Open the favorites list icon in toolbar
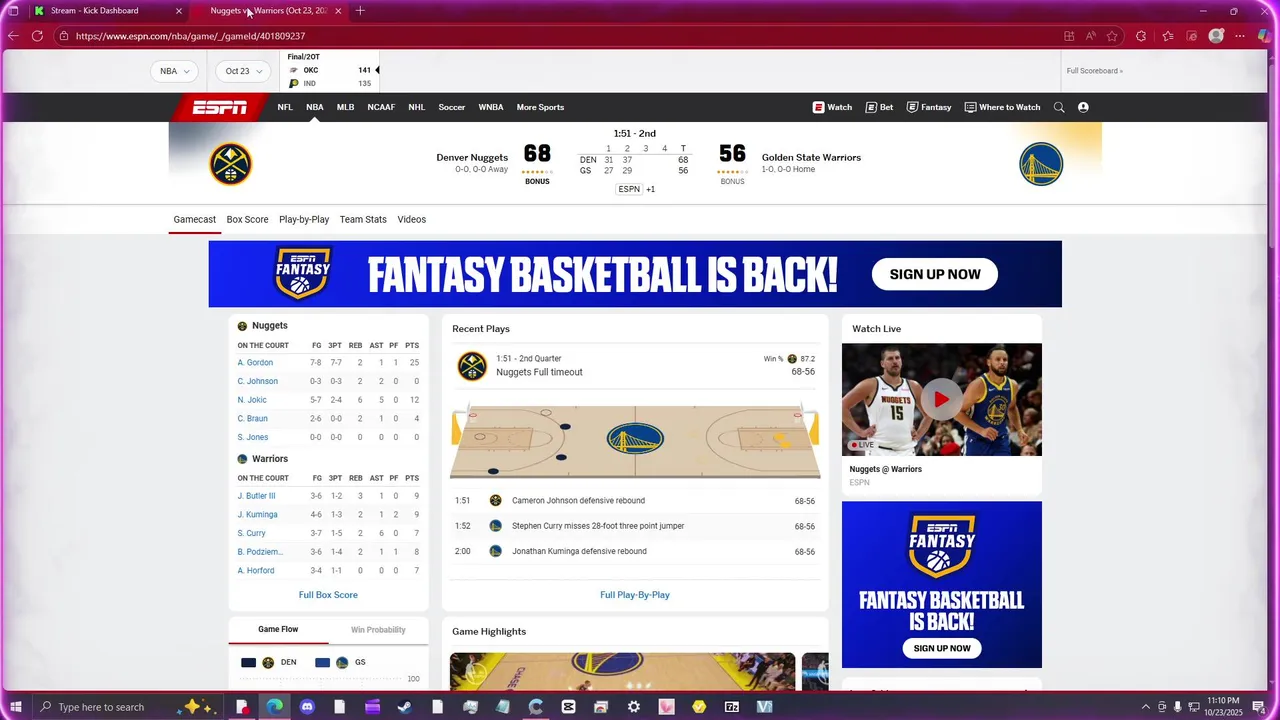Image resolution: width=1280 pixels, height=720 pixels. (1167, 36)
